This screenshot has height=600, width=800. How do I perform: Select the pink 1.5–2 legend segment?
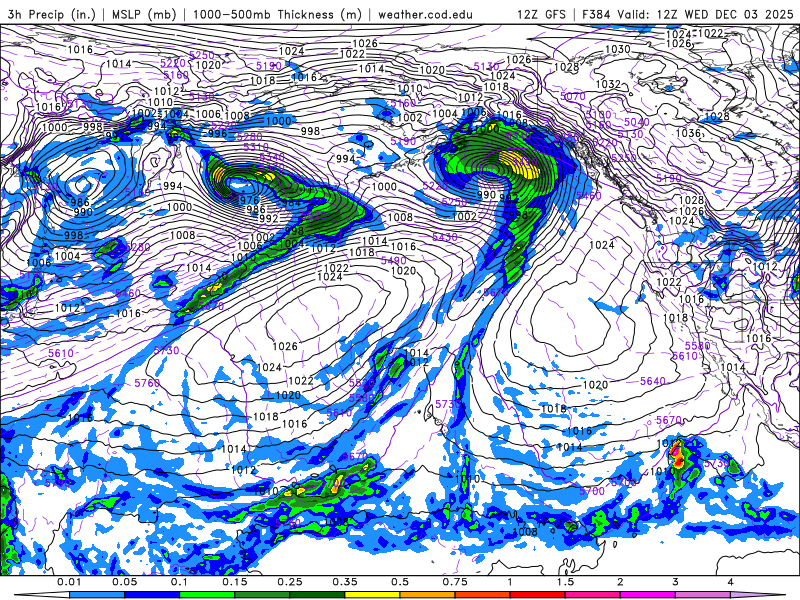tap(593, 595)
